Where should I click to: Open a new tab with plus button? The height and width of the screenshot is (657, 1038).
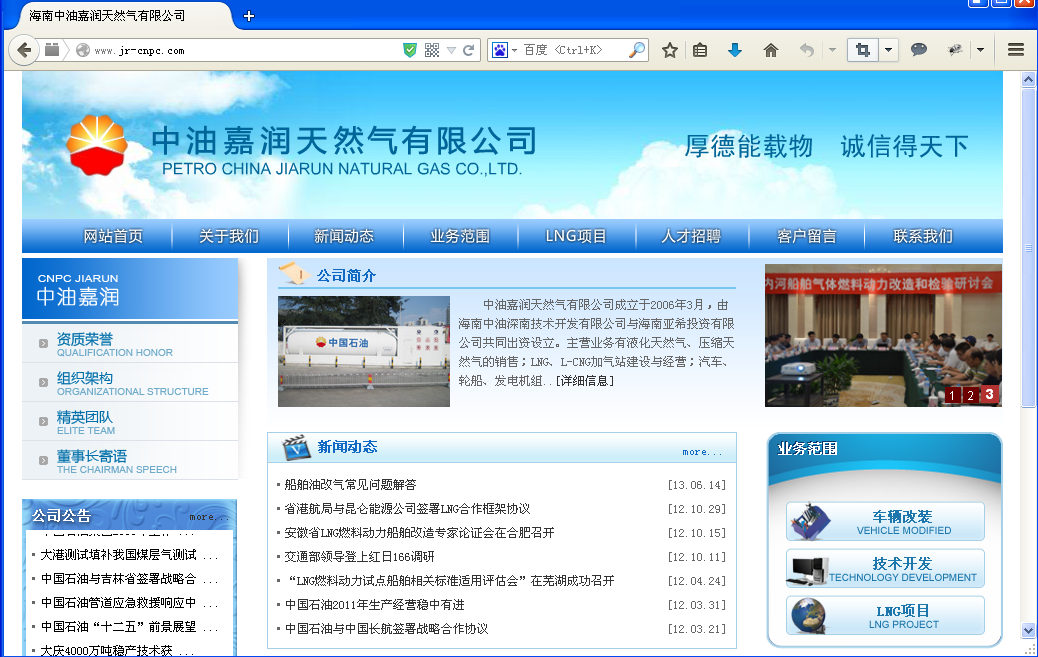click(x=249, y=16)
